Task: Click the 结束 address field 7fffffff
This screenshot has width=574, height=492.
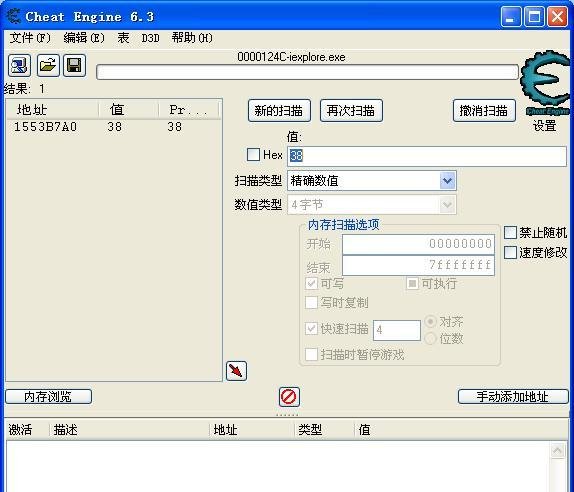Action: coord(418,265)
